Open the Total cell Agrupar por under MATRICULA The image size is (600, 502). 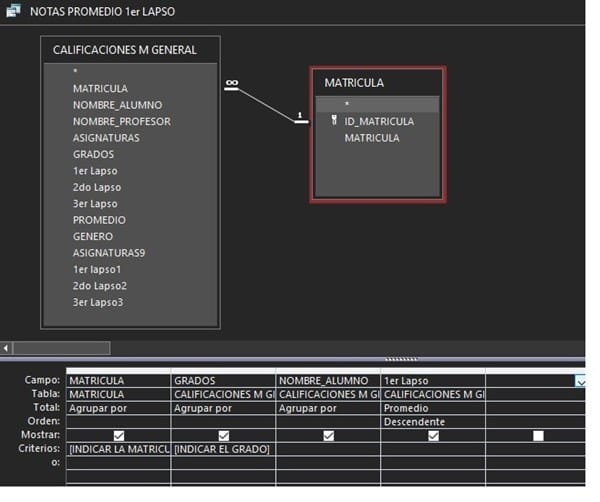tap(118, 408)
